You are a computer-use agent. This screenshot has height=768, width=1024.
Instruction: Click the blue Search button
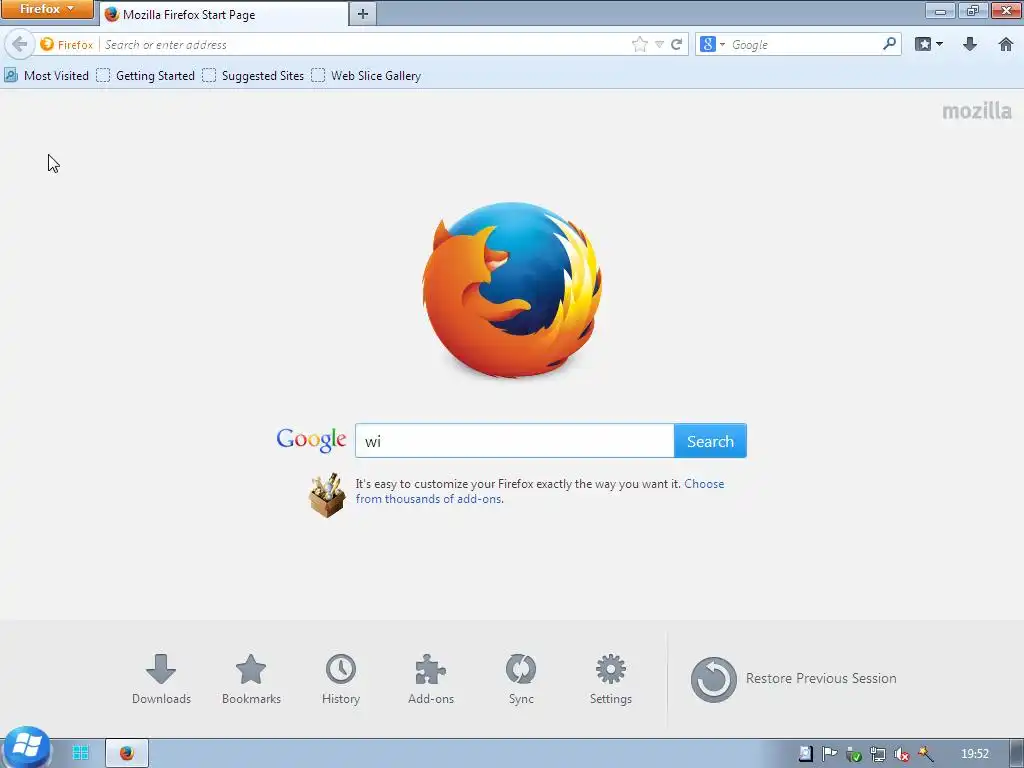[710, 441]
